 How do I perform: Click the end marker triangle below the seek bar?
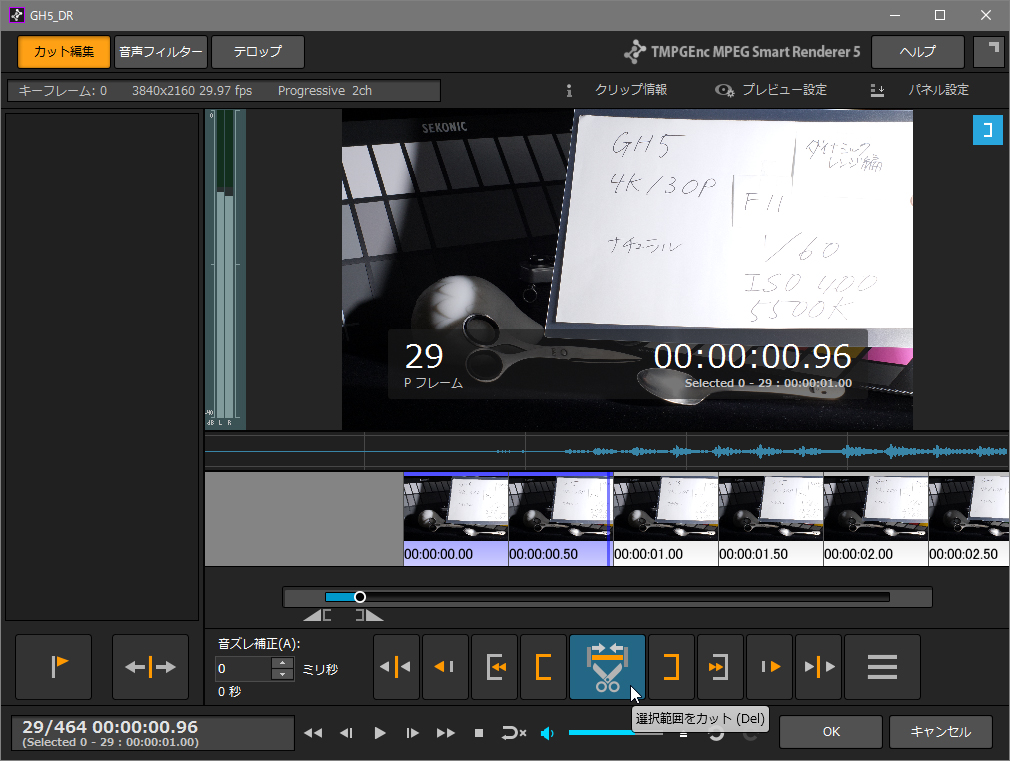pos(370,615)
